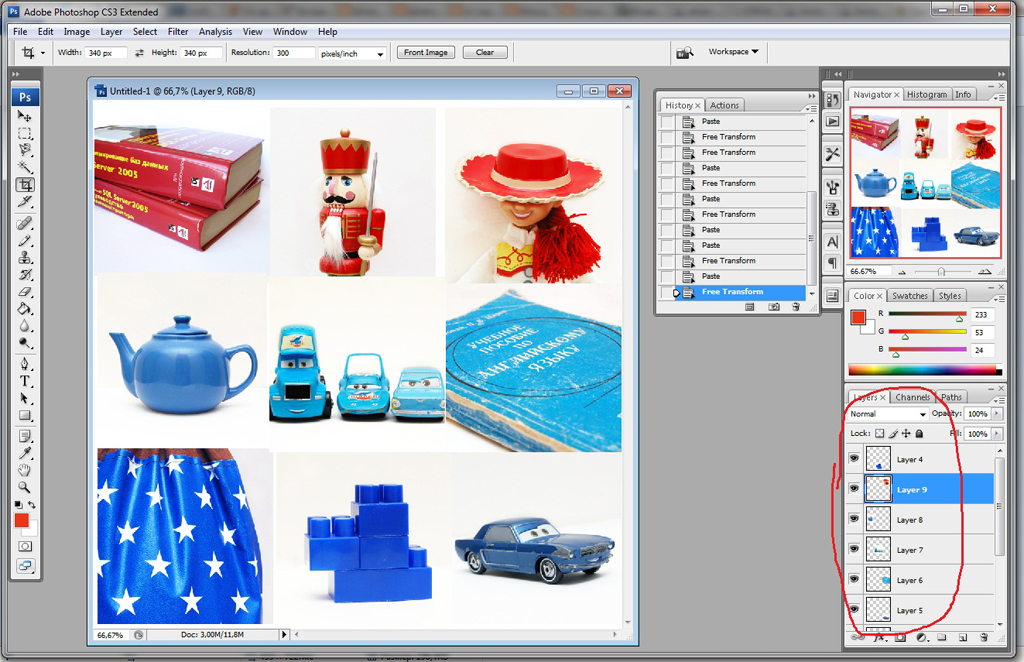Image resolution: width=1024 pixels, height=662 pixels.
Task: Open the Analysis menu
Action: (216, 31)
